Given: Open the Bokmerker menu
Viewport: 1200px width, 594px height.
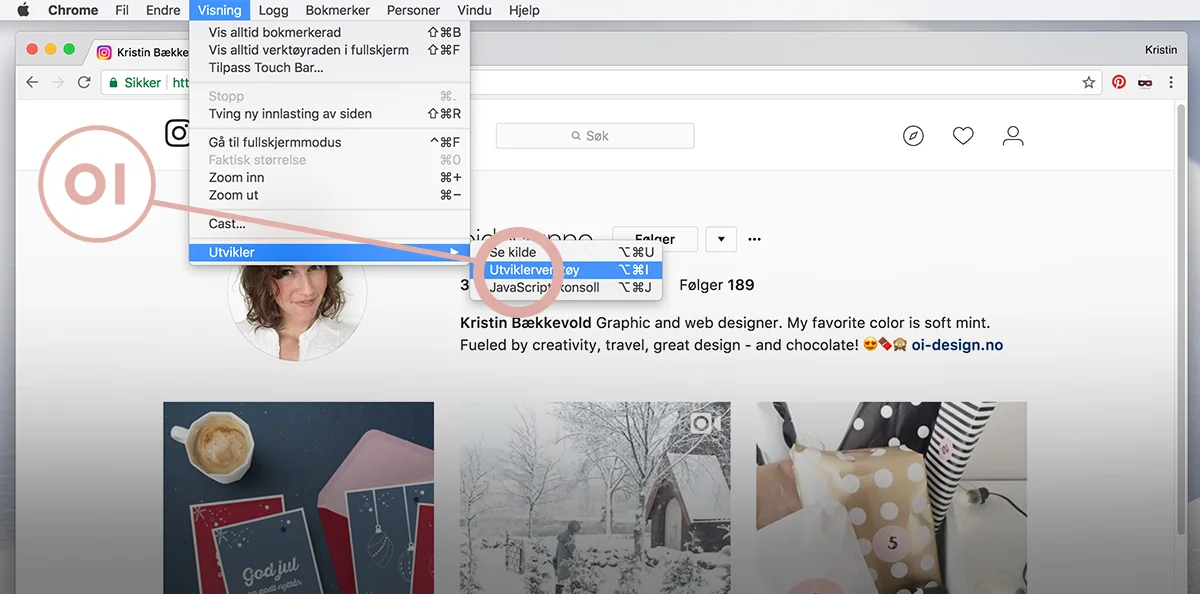Looking at the screenshot, I should point(338,10).
